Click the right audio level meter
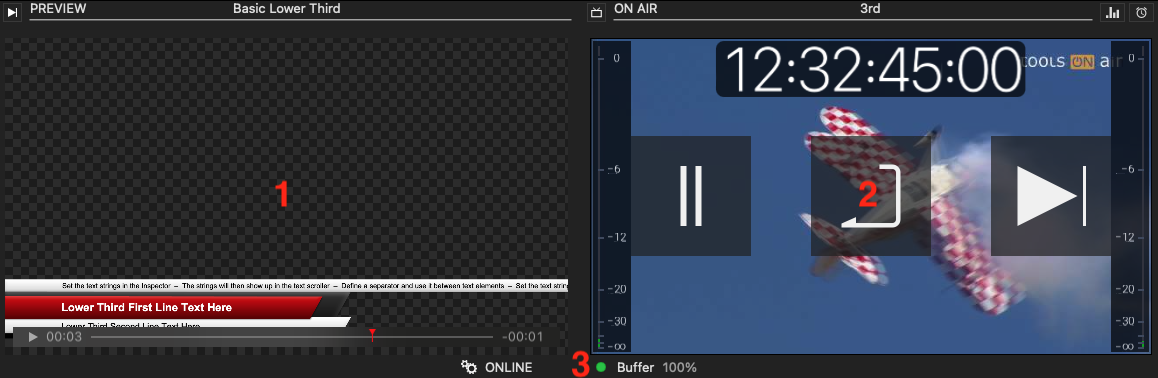 click(x=1130, y=196)
